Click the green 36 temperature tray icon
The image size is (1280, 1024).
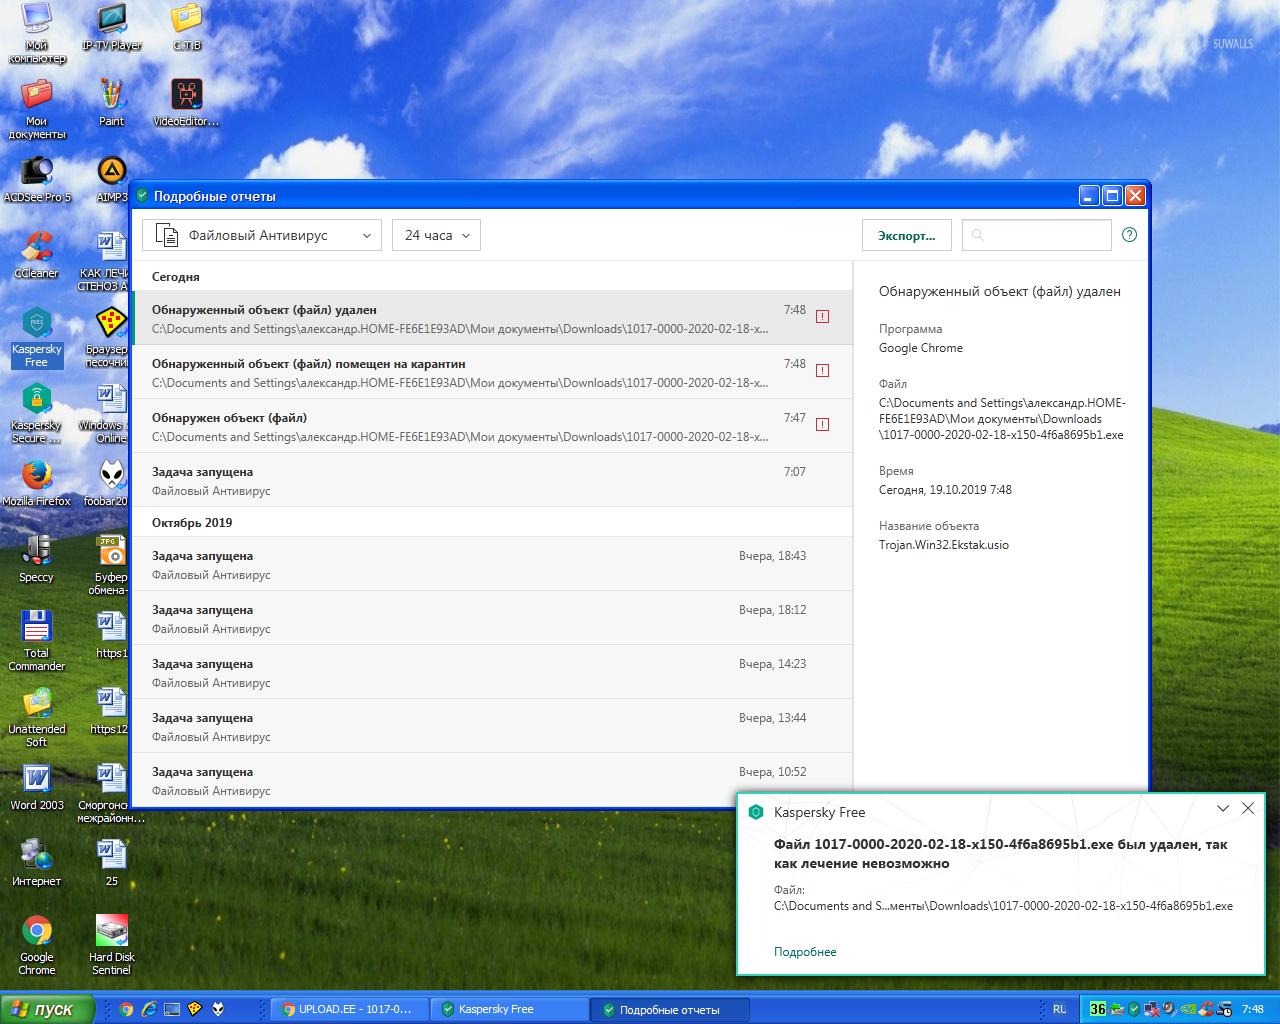coord(1098,1009)
